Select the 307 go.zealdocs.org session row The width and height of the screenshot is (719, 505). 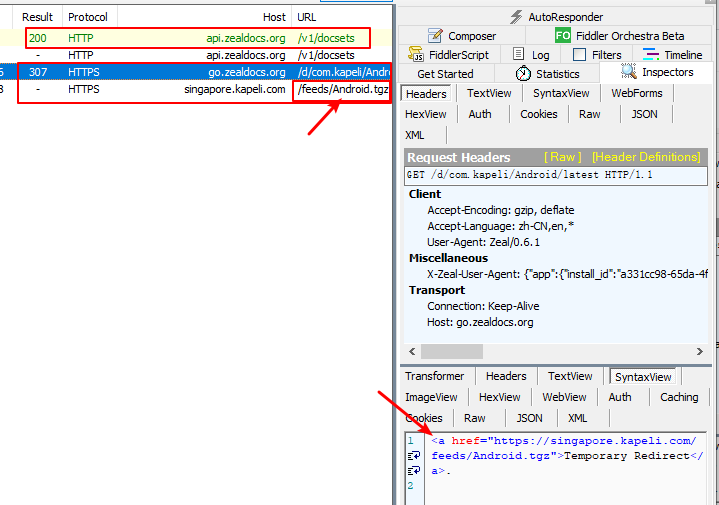tap(196, 72)
